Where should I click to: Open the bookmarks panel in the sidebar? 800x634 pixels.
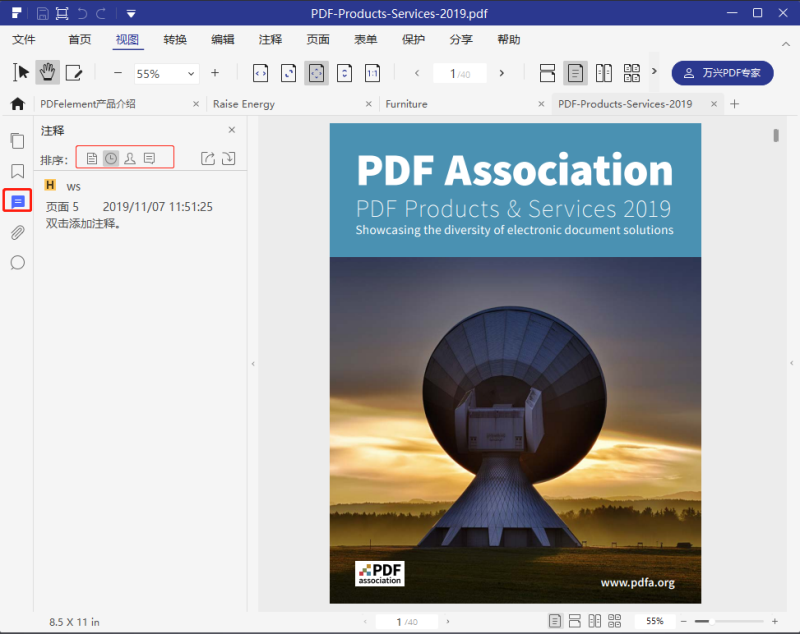point(17,171)
